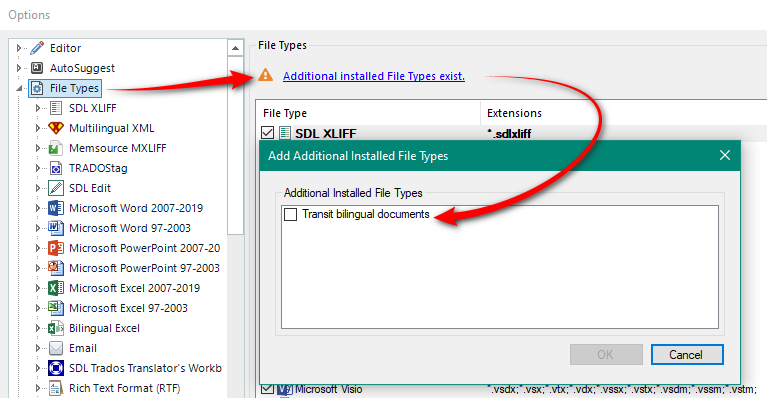Click the Rich Text Format icon
767x398 pixels.
pos(56,388)
